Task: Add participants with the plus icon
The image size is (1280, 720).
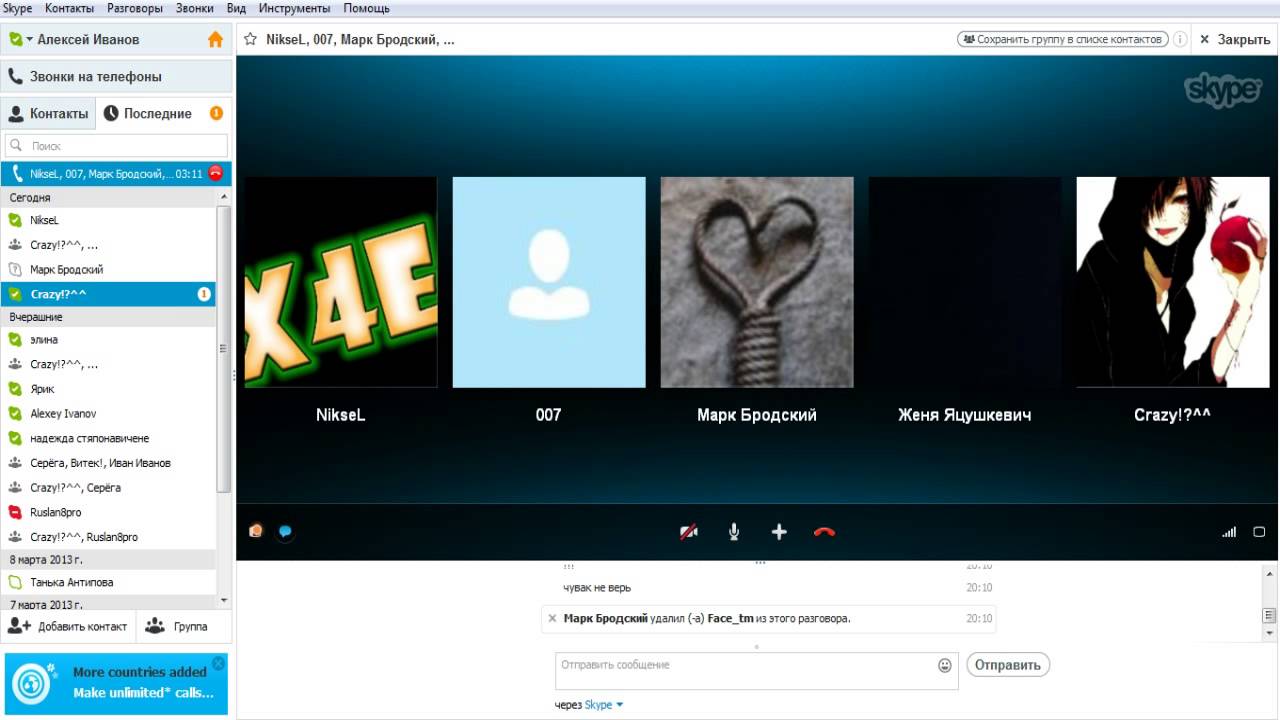Action: point(779,532)
